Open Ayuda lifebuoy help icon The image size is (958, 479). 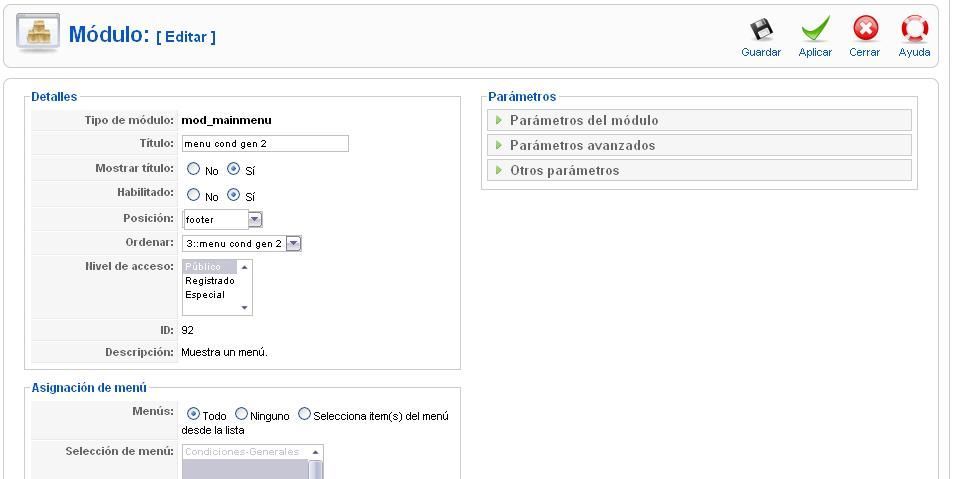914,29
